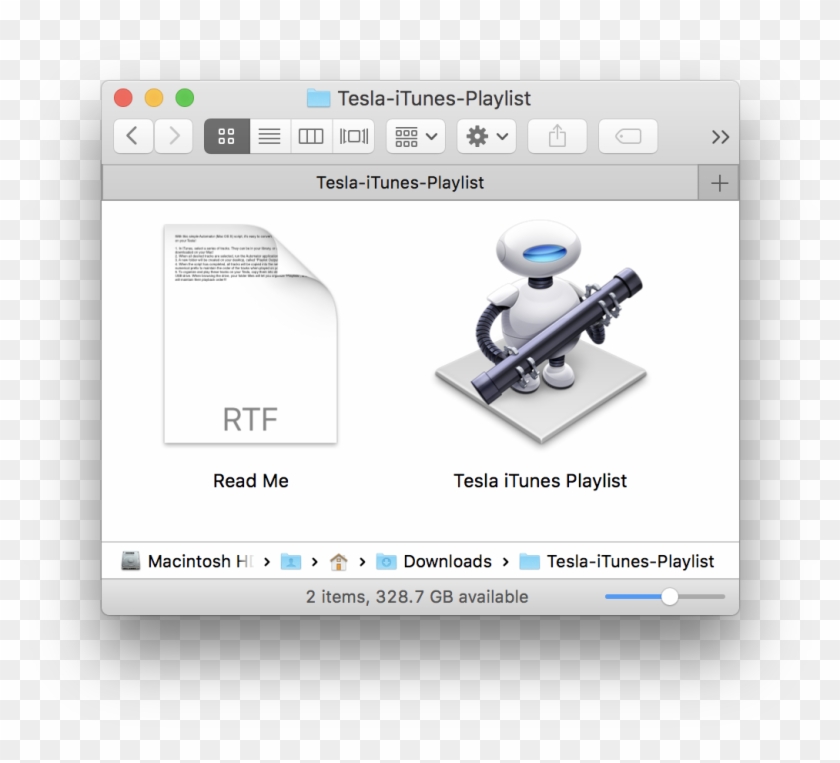
Task: Open the Share menu icon
Action: [557, 136]
